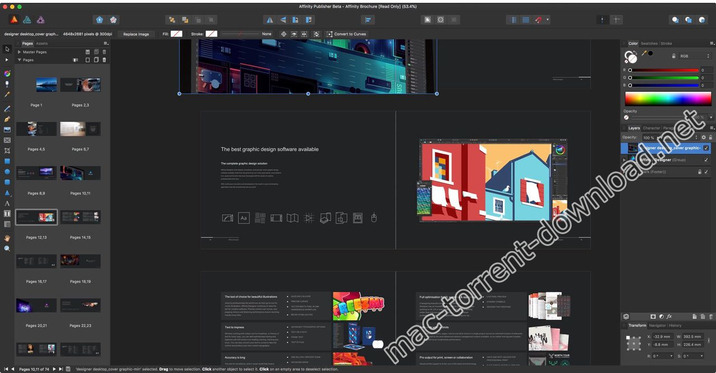The image size is (716, 373).
Task: Switch to the Photo persona icon
Action: click(41, 20)
